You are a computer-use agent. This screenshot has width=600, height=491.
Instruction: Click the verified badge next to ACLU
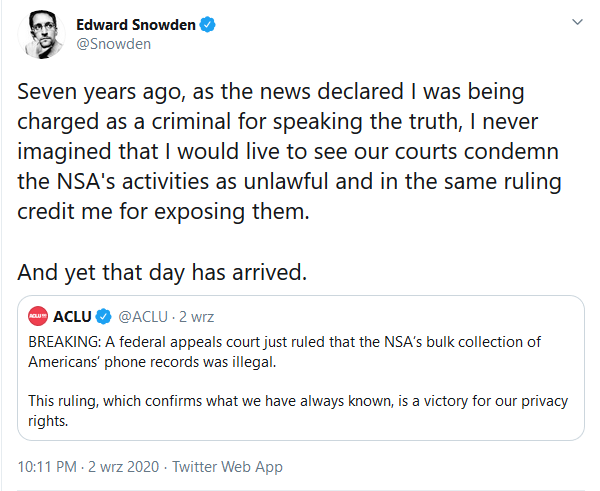pos(104,317)
